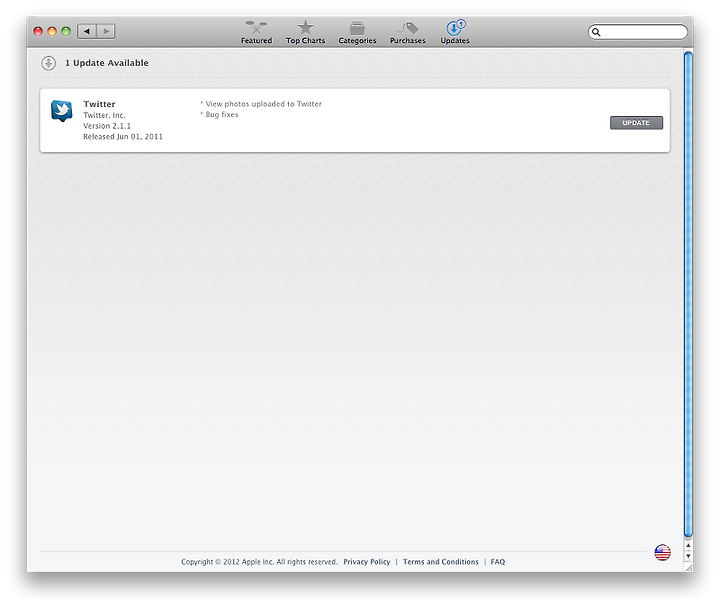Close the App Store window
Image resolution: width=720 pixels, height=599 pixels.
coord(38,31)
